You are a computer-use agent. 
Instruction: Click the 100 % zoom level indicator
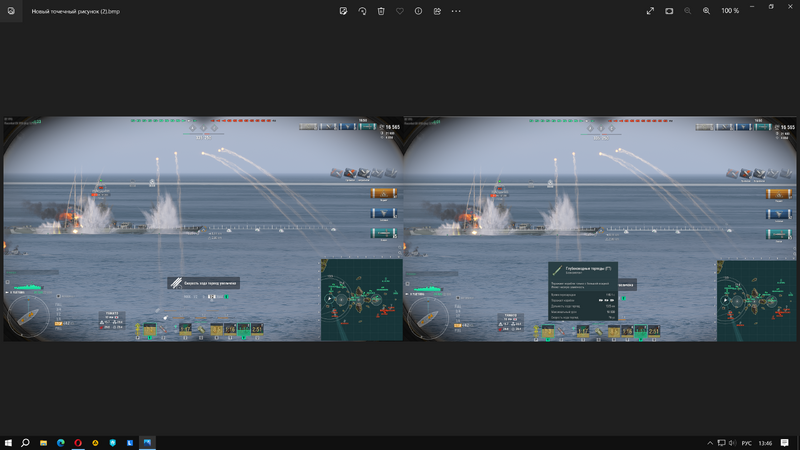730,10
